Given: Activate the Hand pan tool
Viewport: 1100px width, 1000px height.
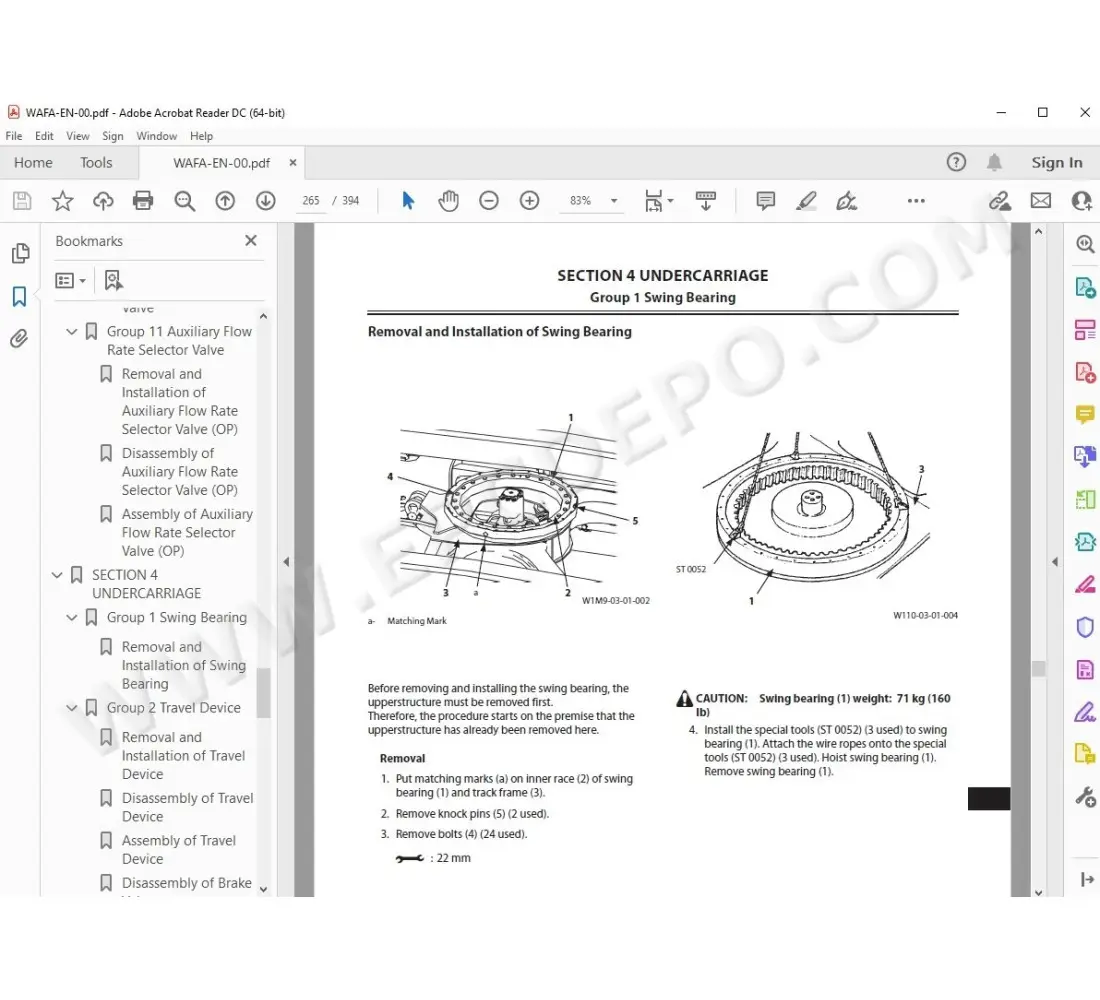Looking at the screenshot, I should tap(448, 201).
